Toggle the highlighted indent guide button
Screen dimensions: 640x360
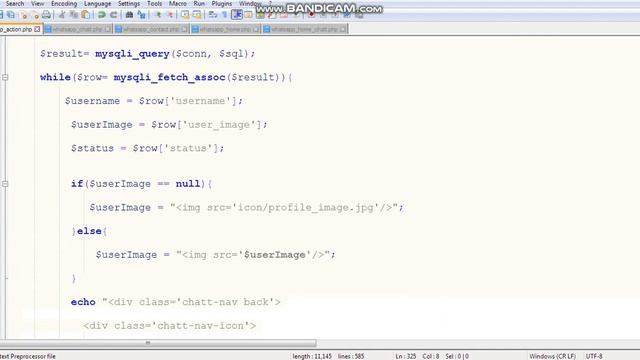click(237, 15)
